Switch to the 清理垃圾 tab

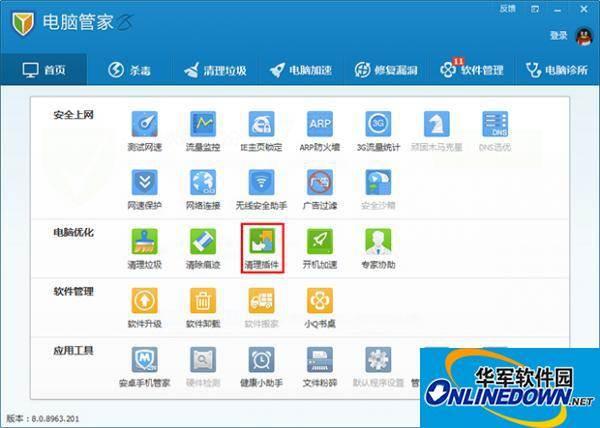point(215,70)
